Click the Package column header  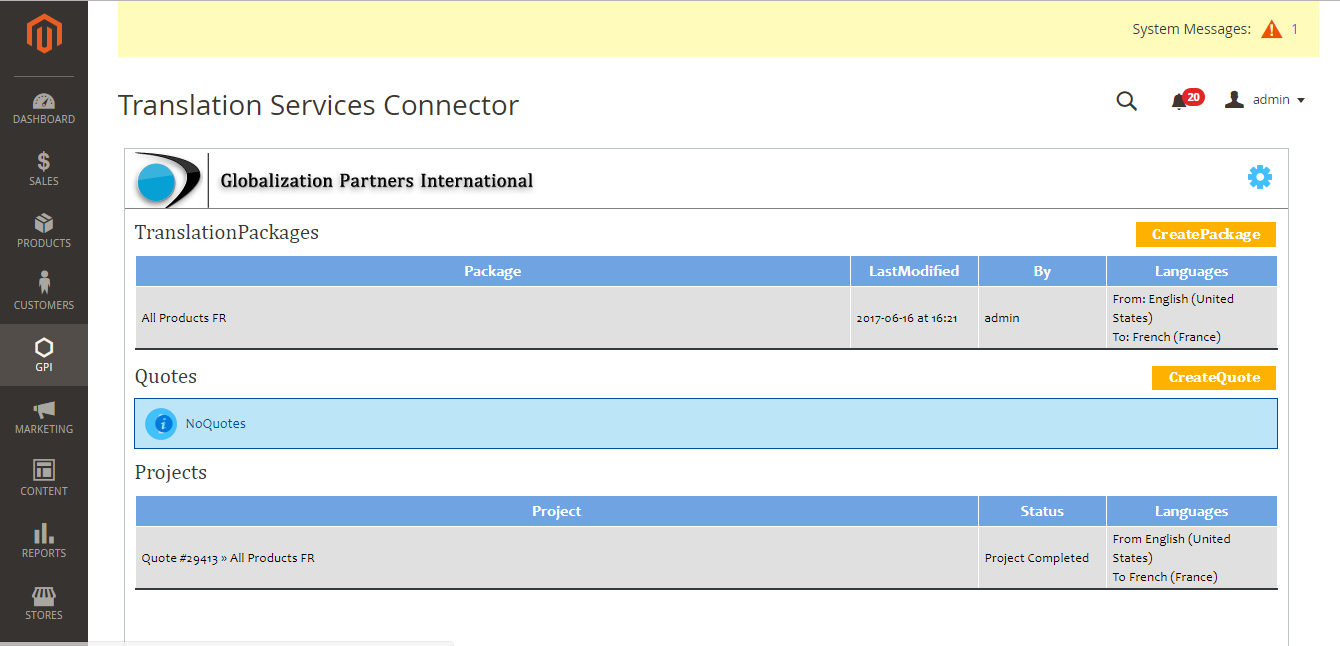pos(493,271)
